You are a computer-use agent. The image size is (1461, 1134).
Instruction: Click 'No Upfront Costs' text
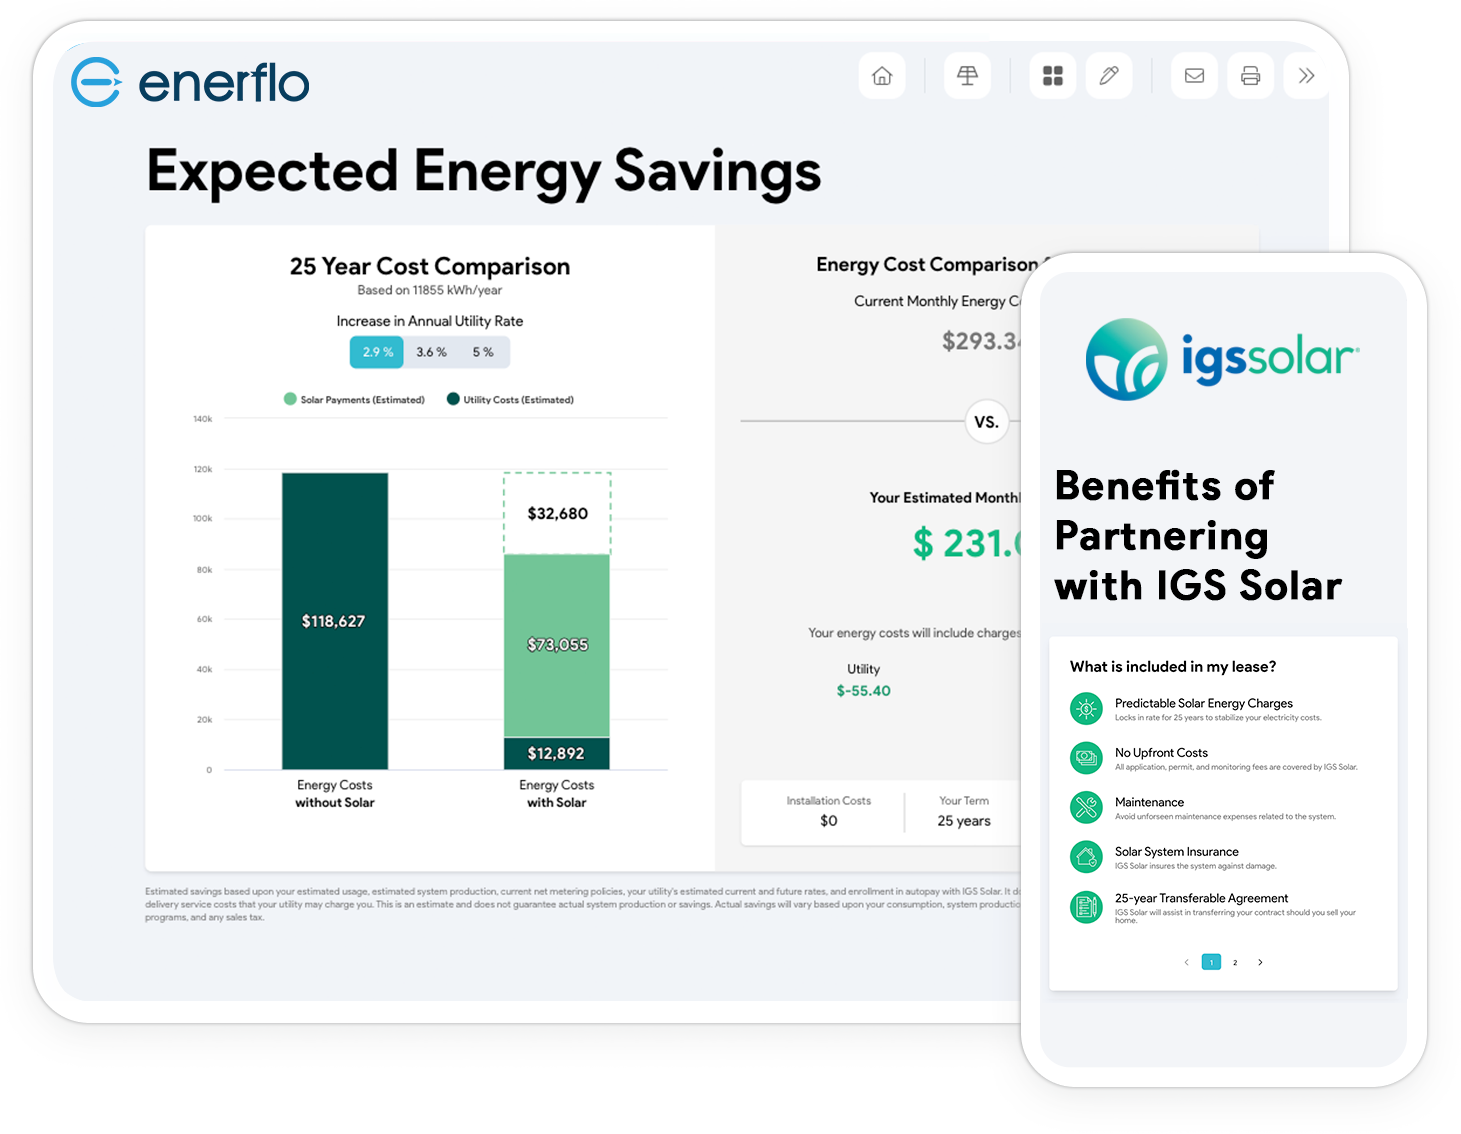1161,752
